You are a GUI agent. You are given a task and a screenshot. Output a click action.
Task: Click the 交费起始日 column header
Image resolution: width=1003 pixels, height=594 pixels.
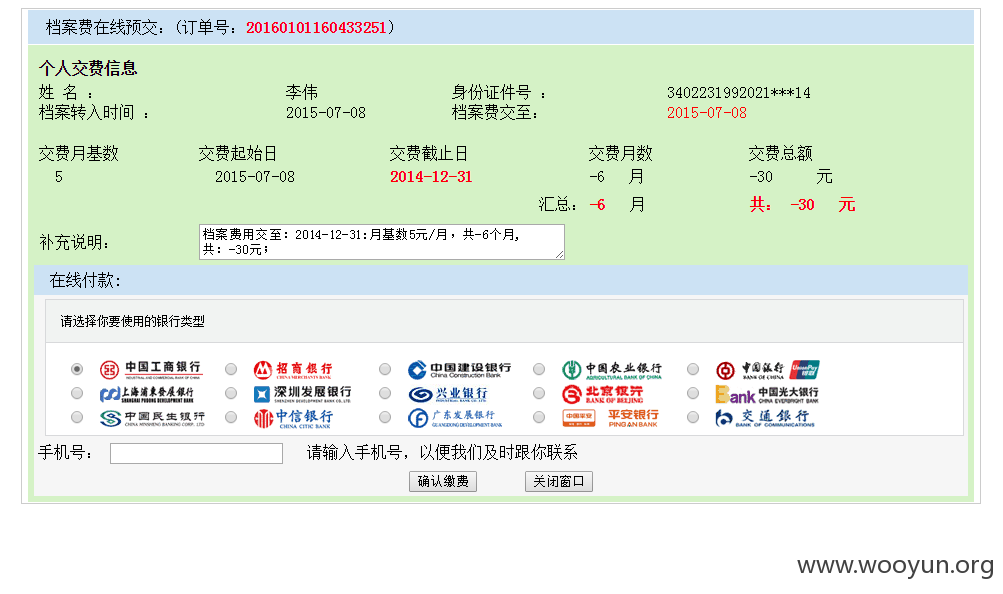pos(237,153)
